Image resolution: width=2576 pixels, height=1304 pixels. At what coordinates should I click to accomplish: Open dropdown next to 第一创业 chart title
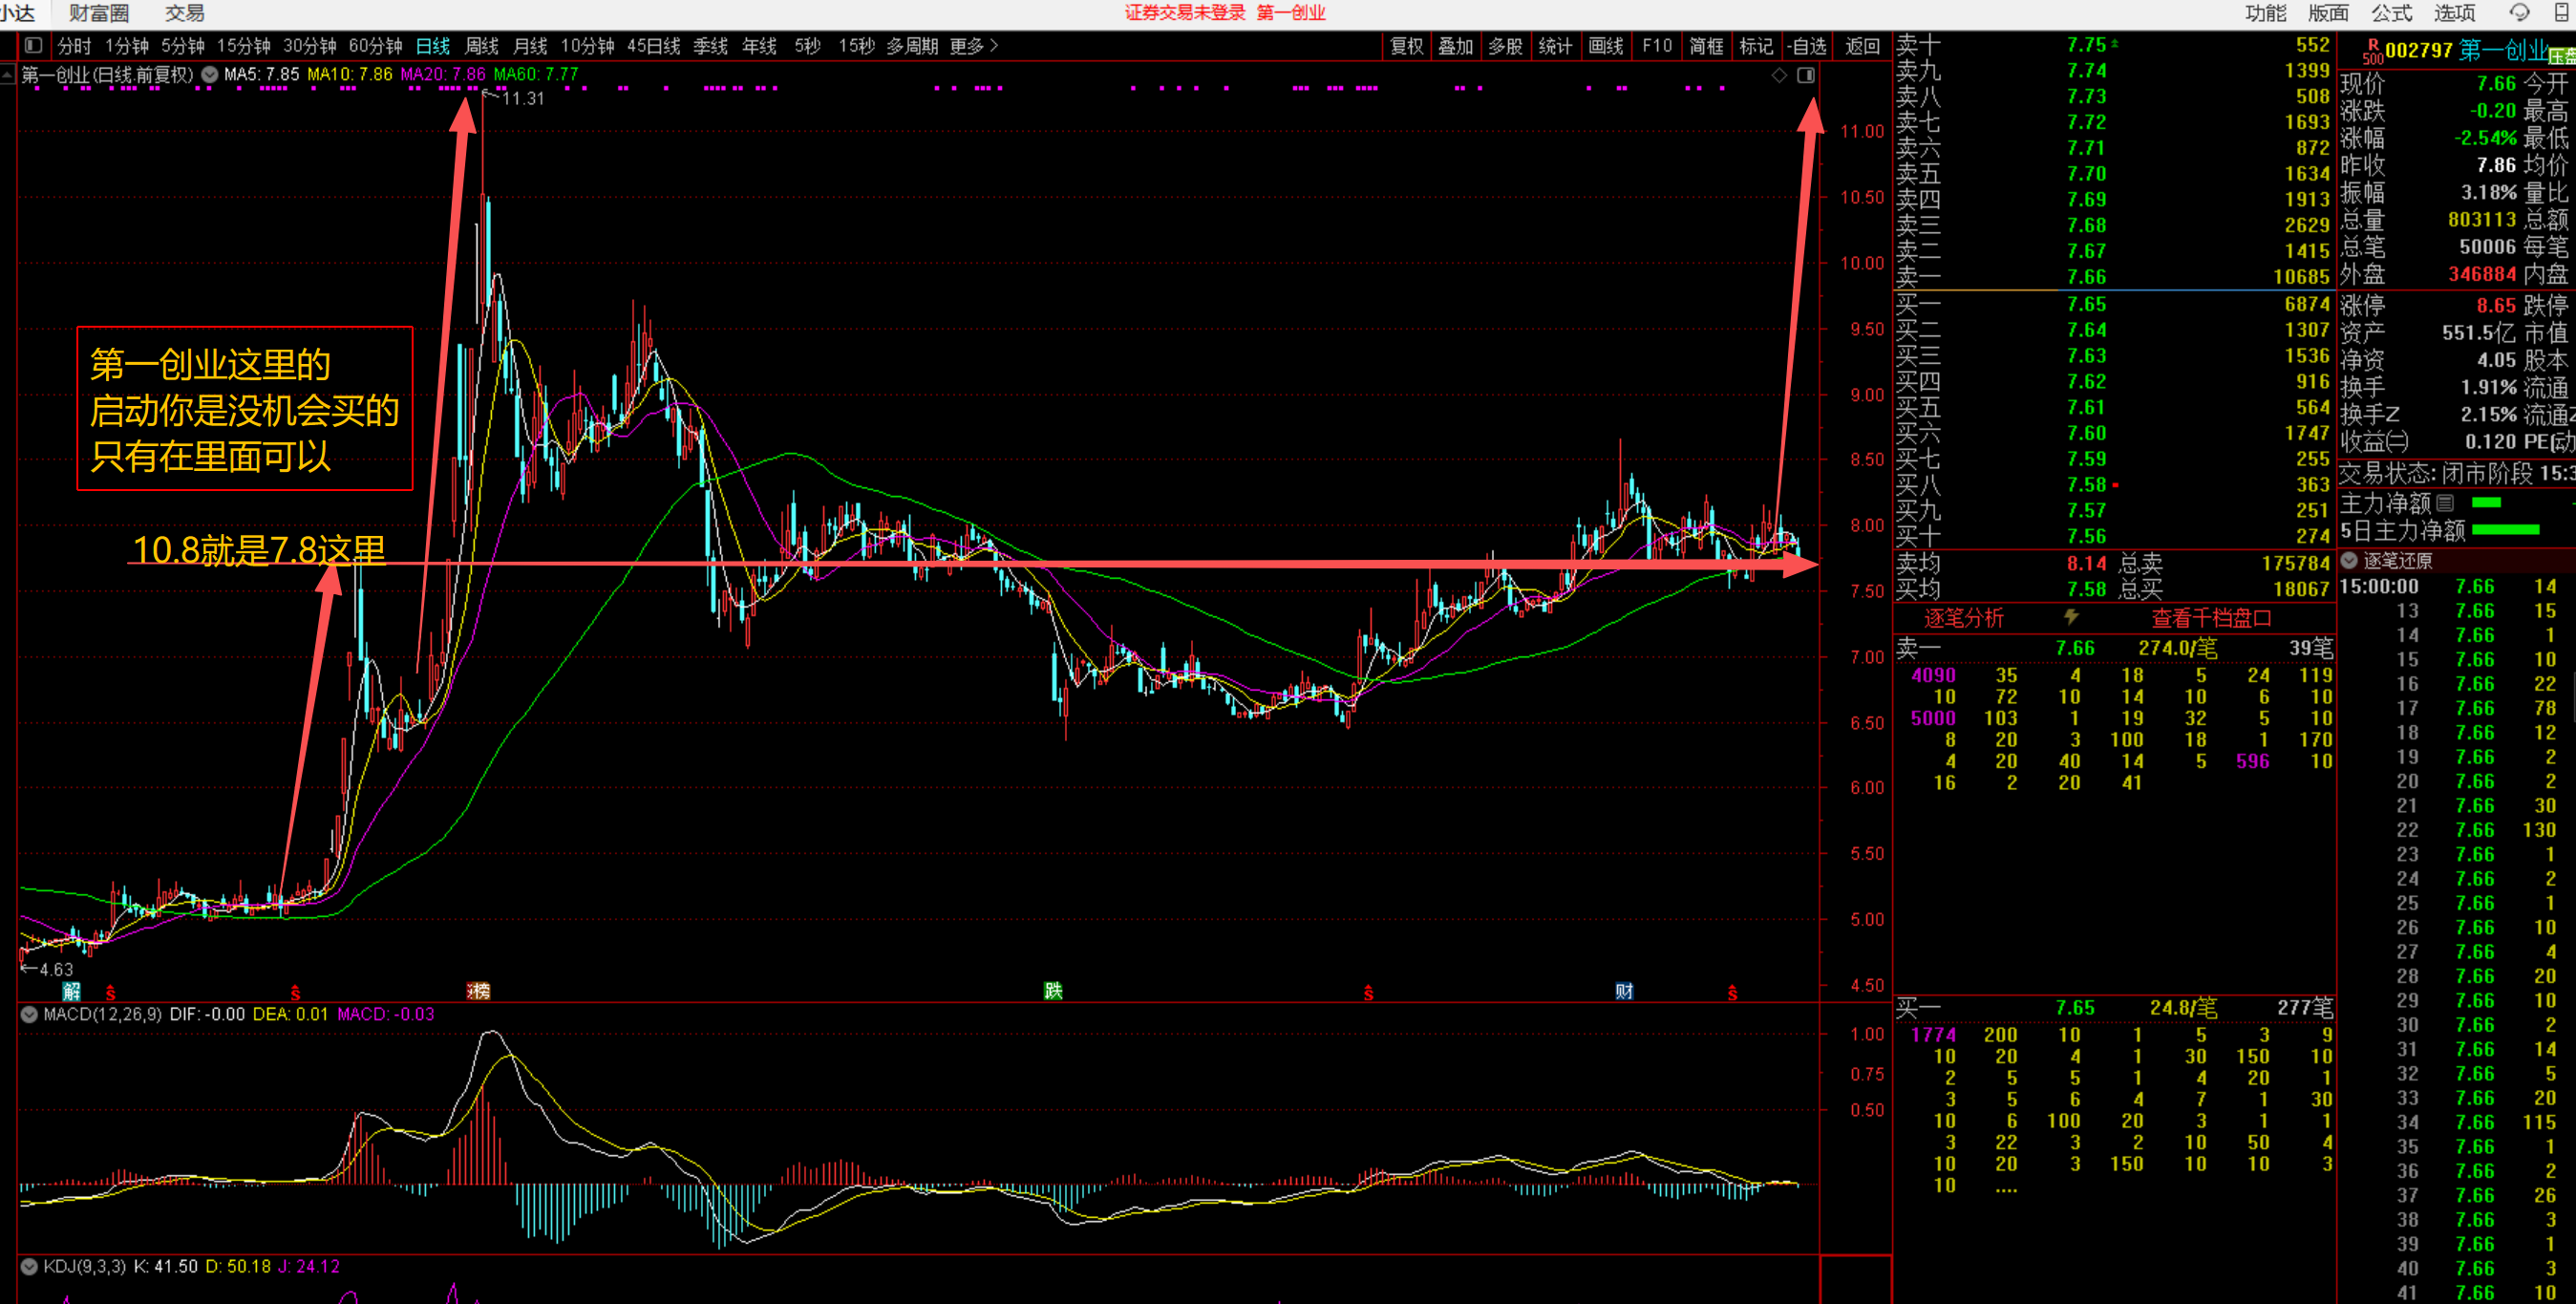[209, 74]
